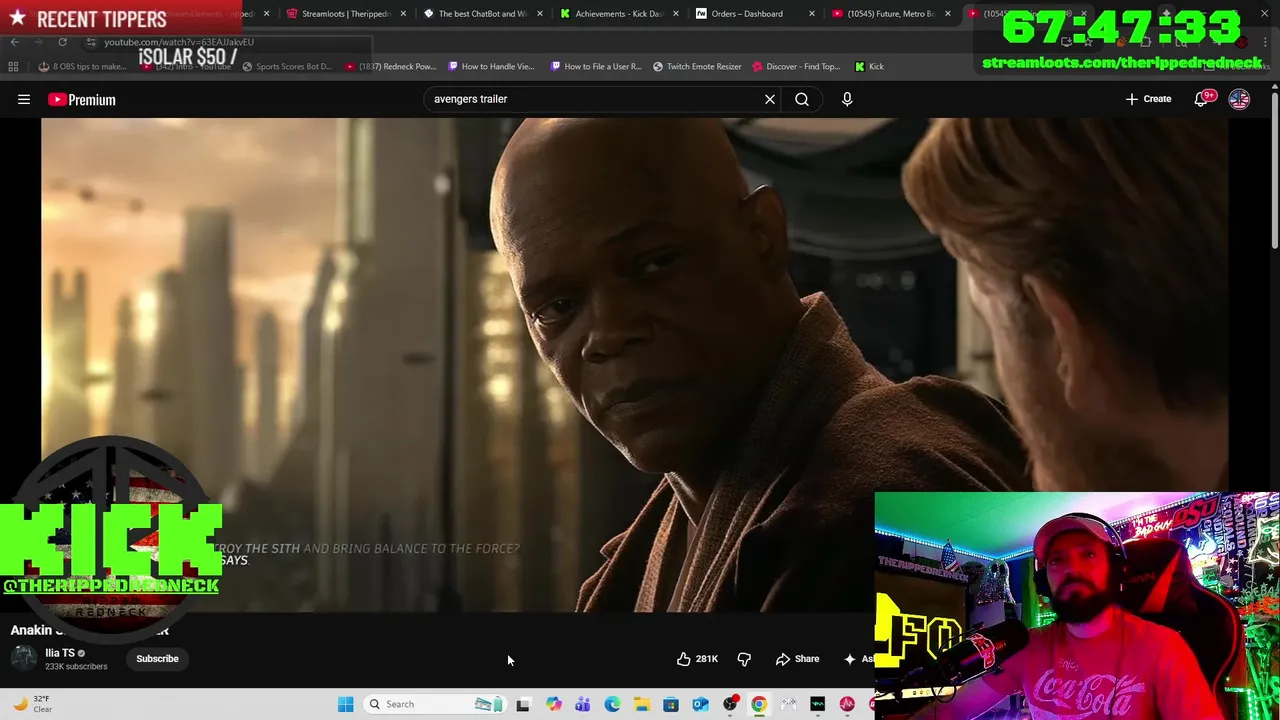
Task: Close the Orders – Dashboard tab
Action: (x=812, y=14)
